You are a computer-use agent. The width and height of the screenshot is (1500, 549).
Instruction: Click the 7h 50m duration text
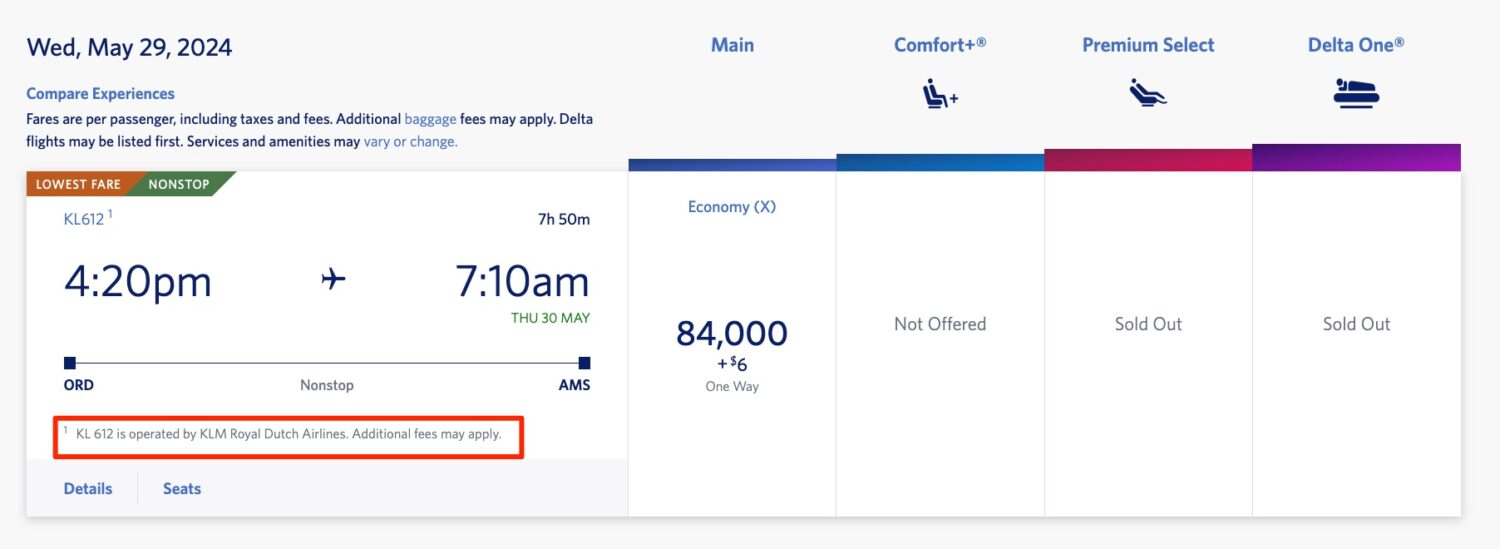[x=564, y=219]
